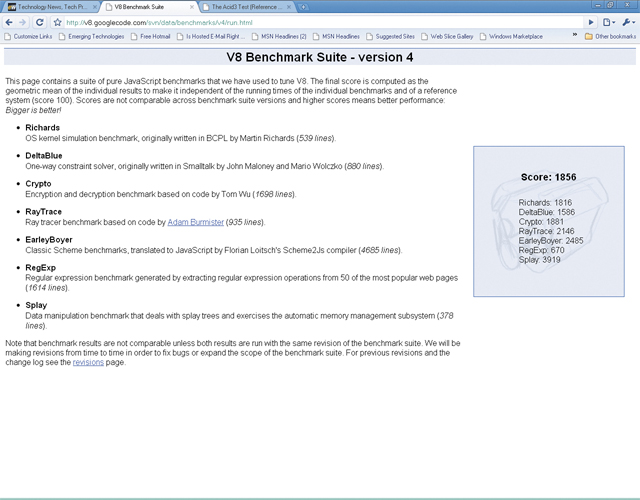Screen dimensions: 640x500
Task: Open the Windows Marketplace bookmark
Action: (x=511, y=36)
